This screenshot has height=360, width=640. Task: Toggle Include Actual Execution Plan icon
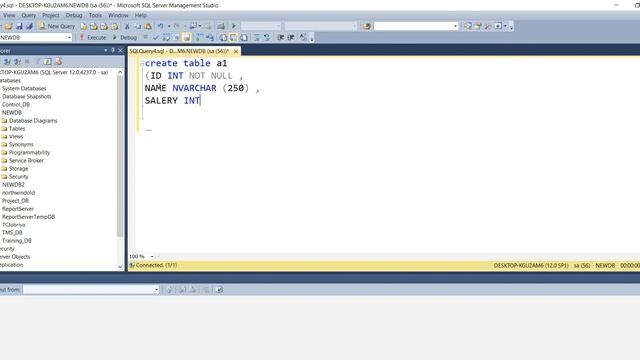pos(199,38)
